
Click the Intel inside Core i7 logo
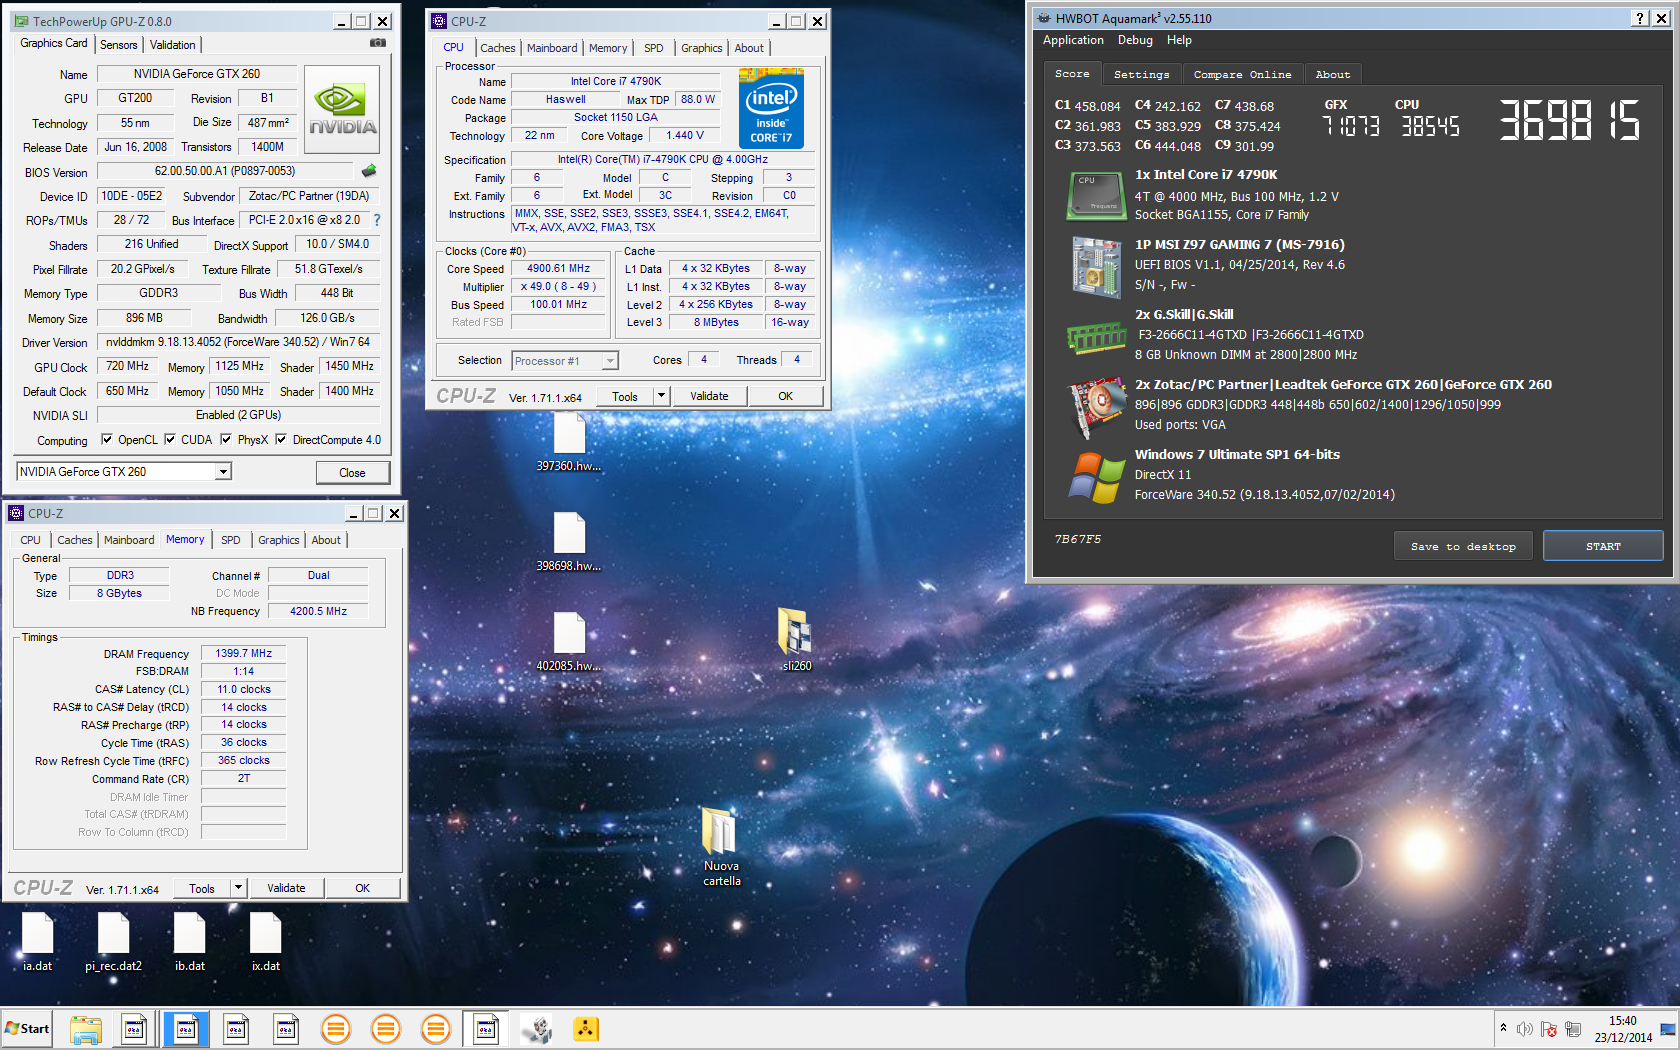tap(771, 108)
